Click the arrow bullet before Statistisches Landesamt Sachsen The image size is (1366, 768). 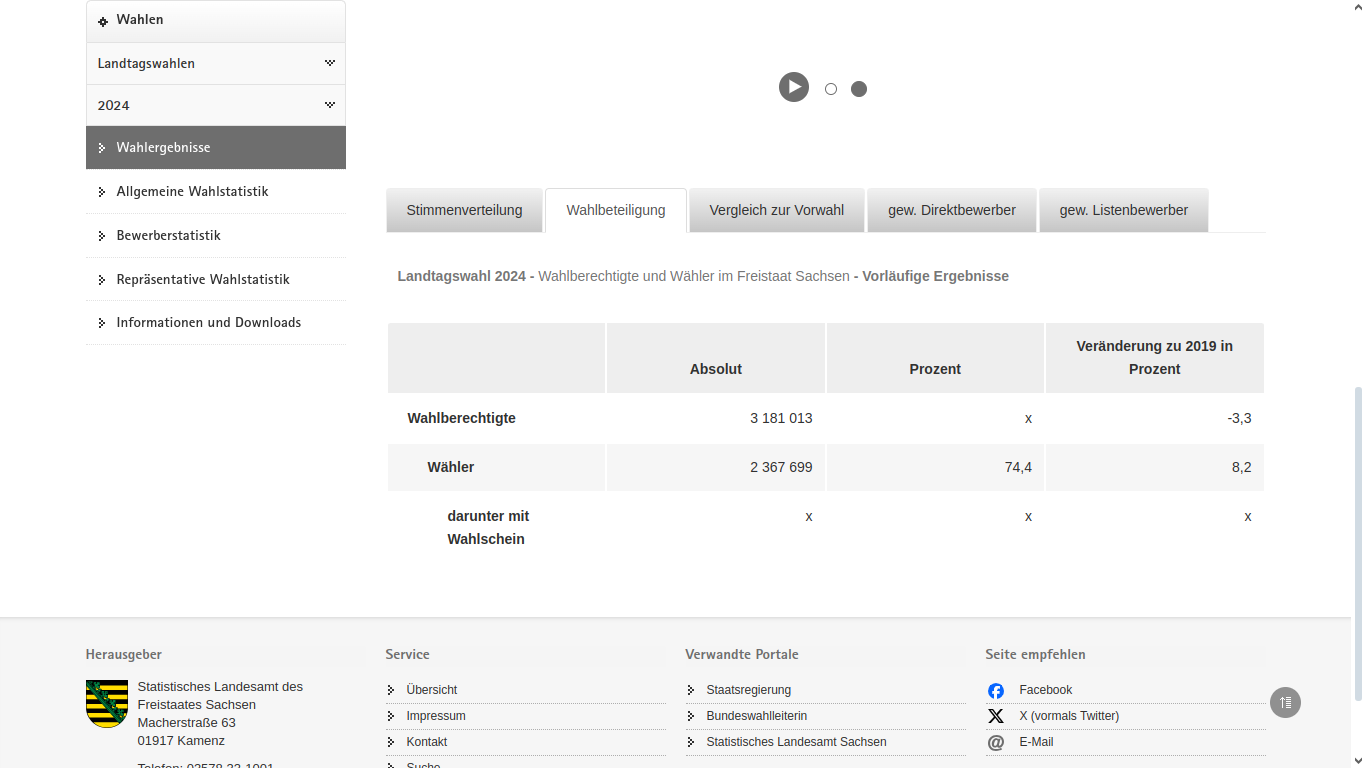coord(691,742)
